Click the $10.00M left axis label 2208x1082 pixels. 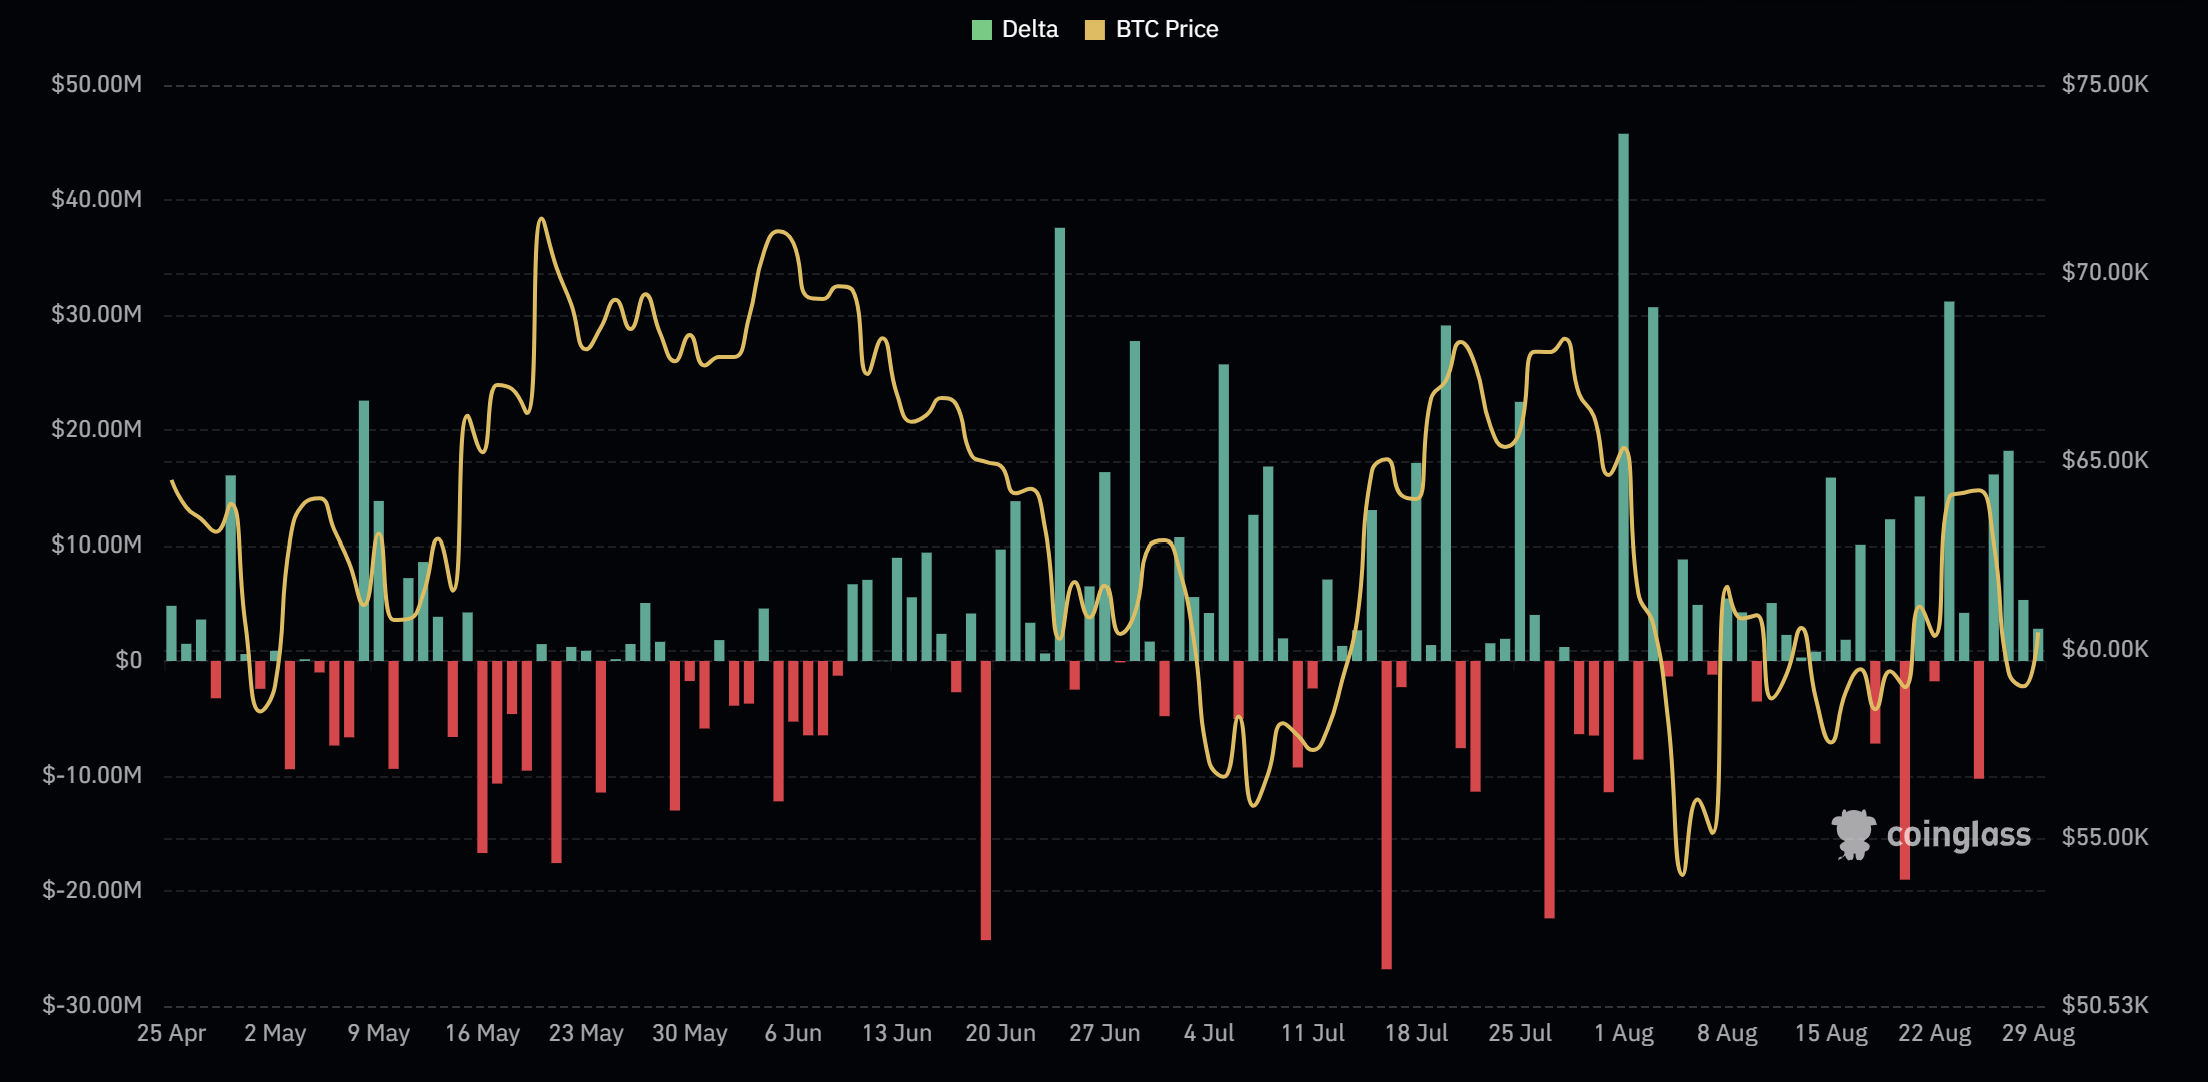(97, 545)
